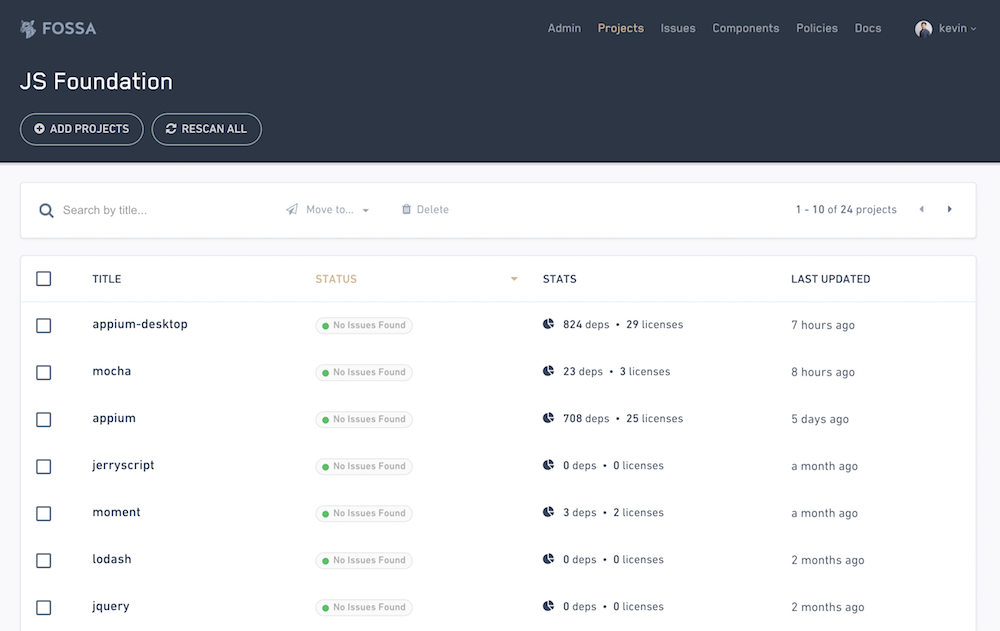Image resolution: width=1000 pixels, height=631 pixels.
Task: Open the Admin nav item
Action: click(x=564, y=28)
